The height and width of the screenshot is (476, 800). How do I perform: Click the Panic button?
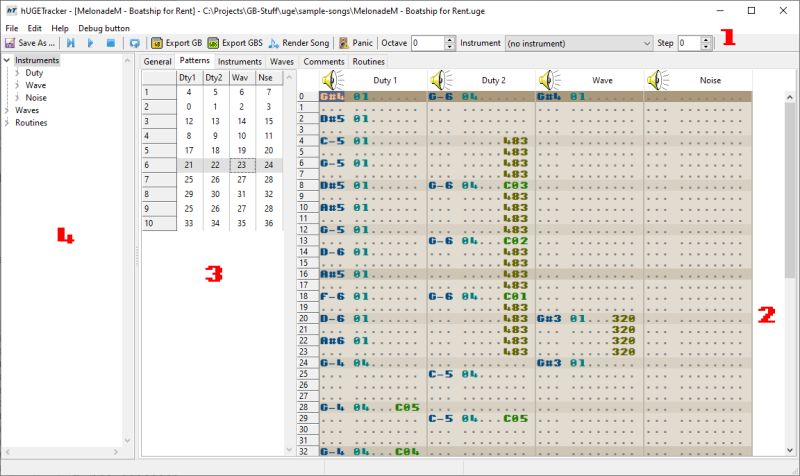pos(356,43)
